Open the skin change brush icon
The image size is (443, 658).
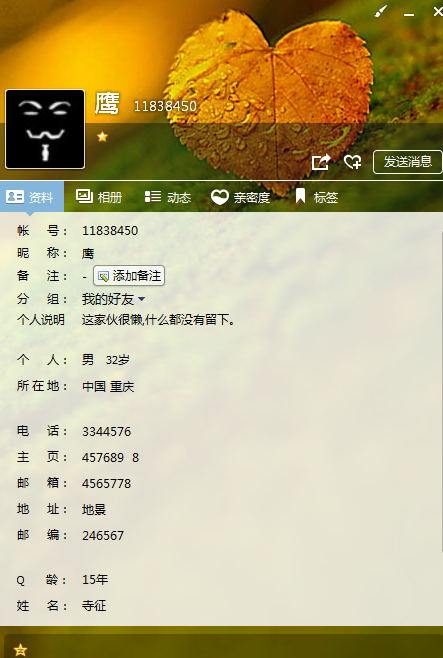pos(381,11)
